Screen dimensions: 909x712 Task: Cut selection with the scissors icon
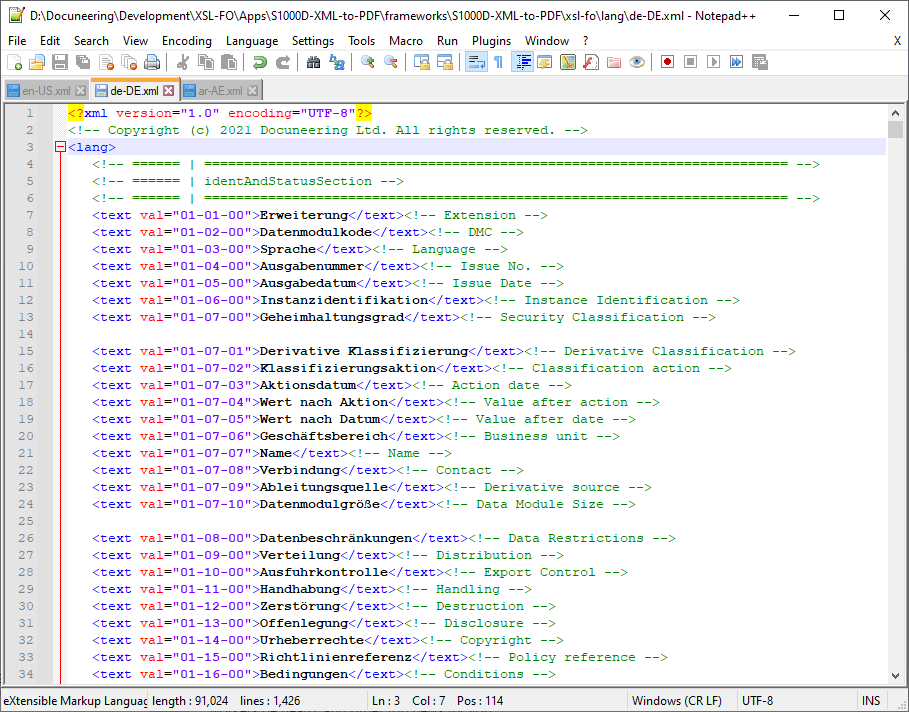(x=183, y=62)
